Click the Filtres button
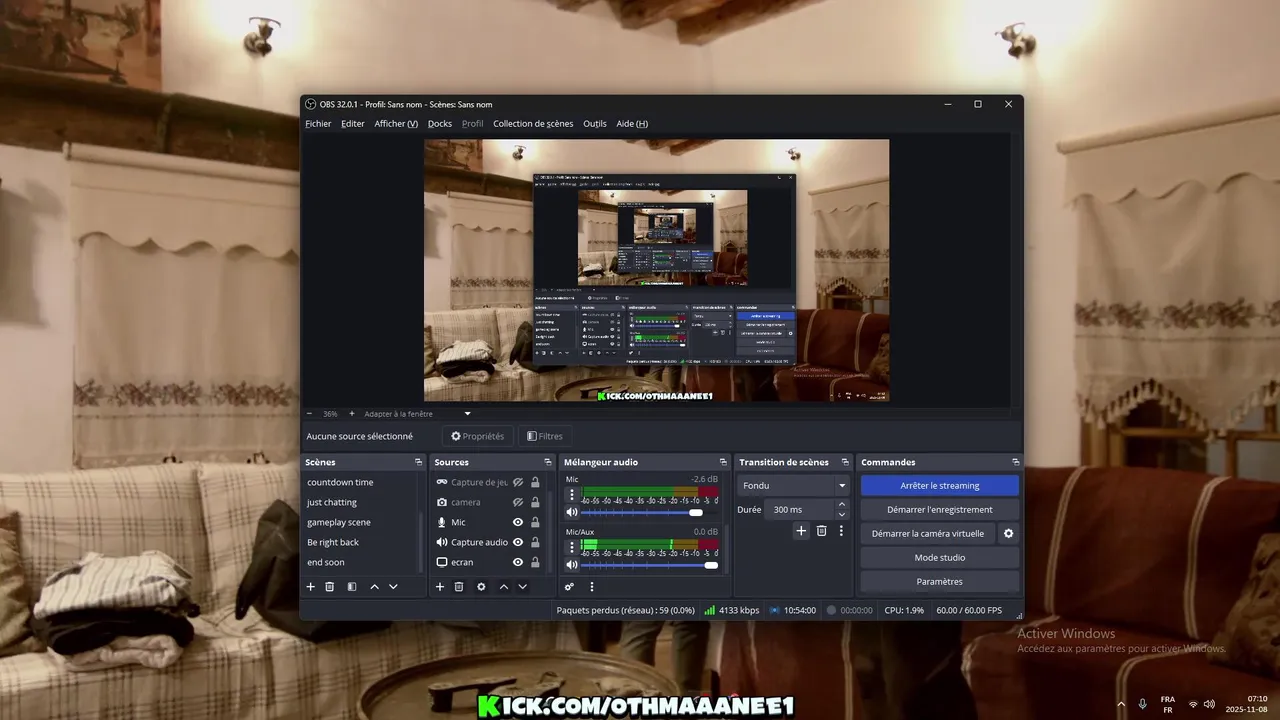The width and height of the screenshot is (1280, 720). click(545, 436)
